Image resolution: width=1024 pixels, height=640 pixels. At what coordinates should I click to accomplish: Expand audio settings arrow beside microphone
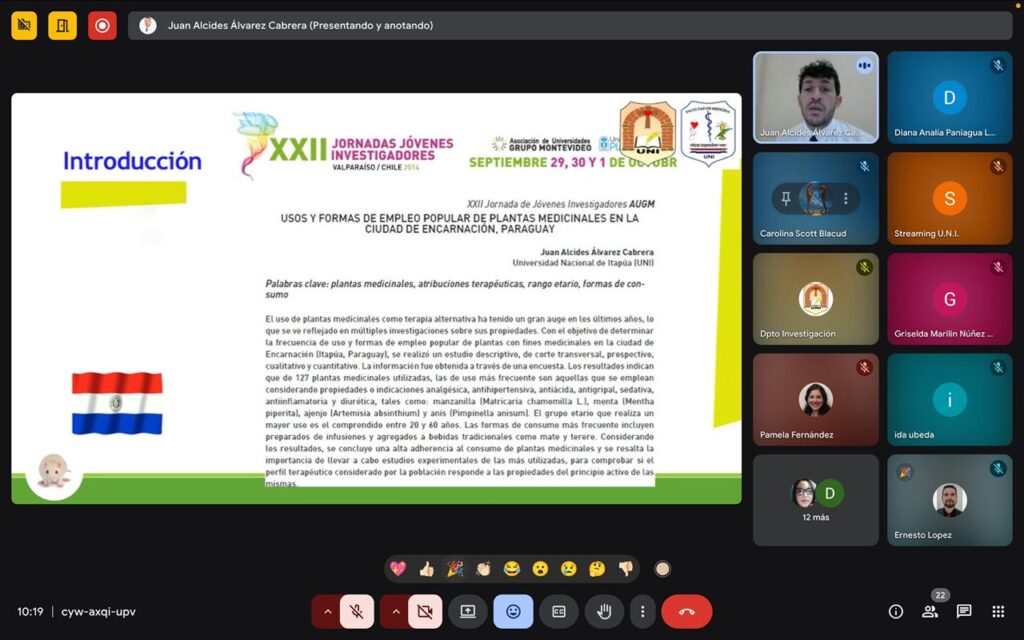[x=327, y=611]
